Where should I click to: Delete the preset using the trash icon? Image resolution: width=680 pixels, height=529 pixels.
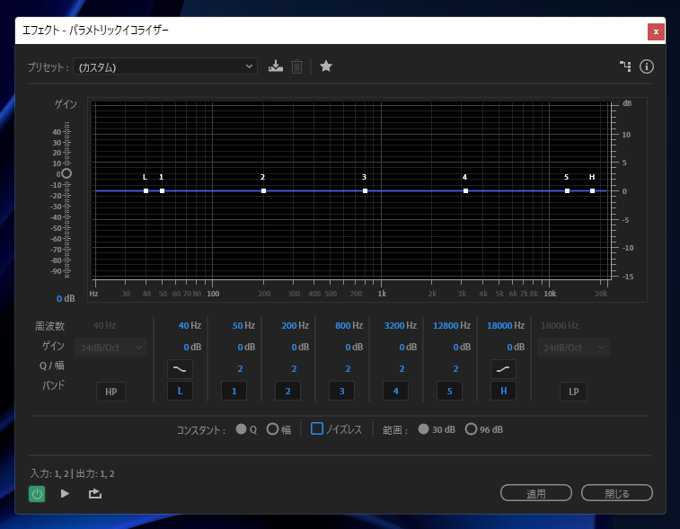point(297,66)
